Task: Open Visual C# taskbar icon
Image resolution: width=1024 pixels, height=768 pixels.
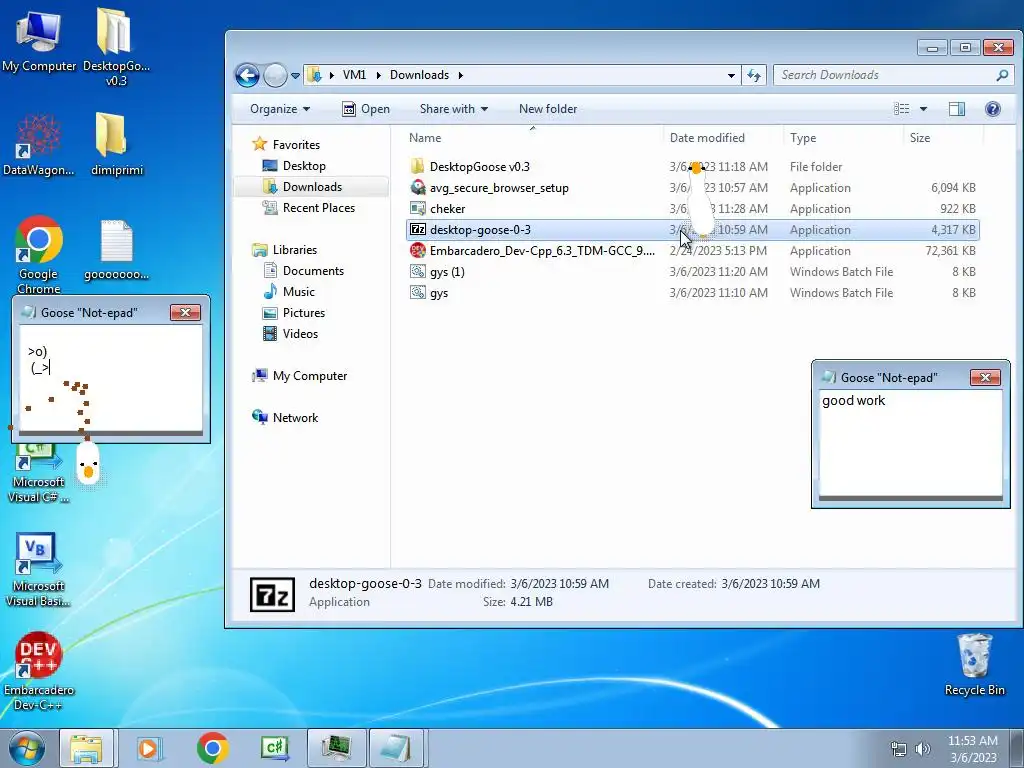Action: coord(274,748)
